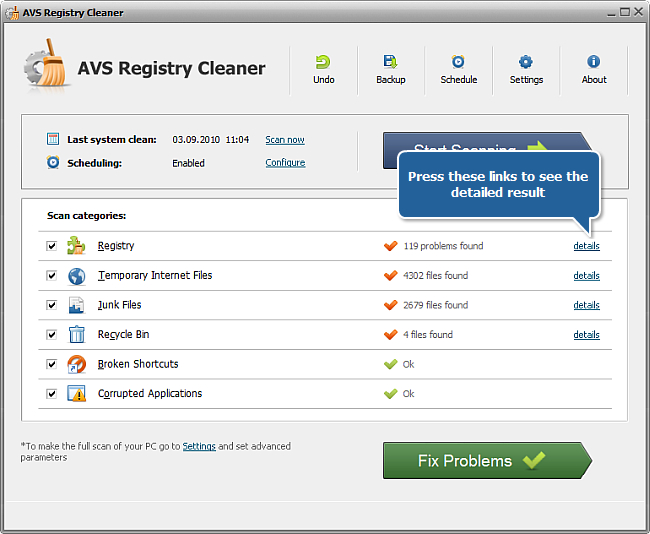Close the AVS Registry Cleaner window
This screenshot has height=534, width=650.
pyautogui.click(x=638, y=12)
